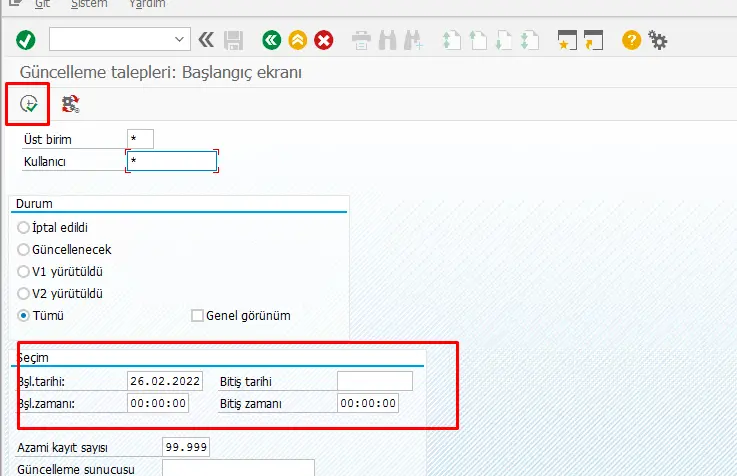Open the Yardım menu
Screen dimensions: 737x476
click(x=148, y=4)
